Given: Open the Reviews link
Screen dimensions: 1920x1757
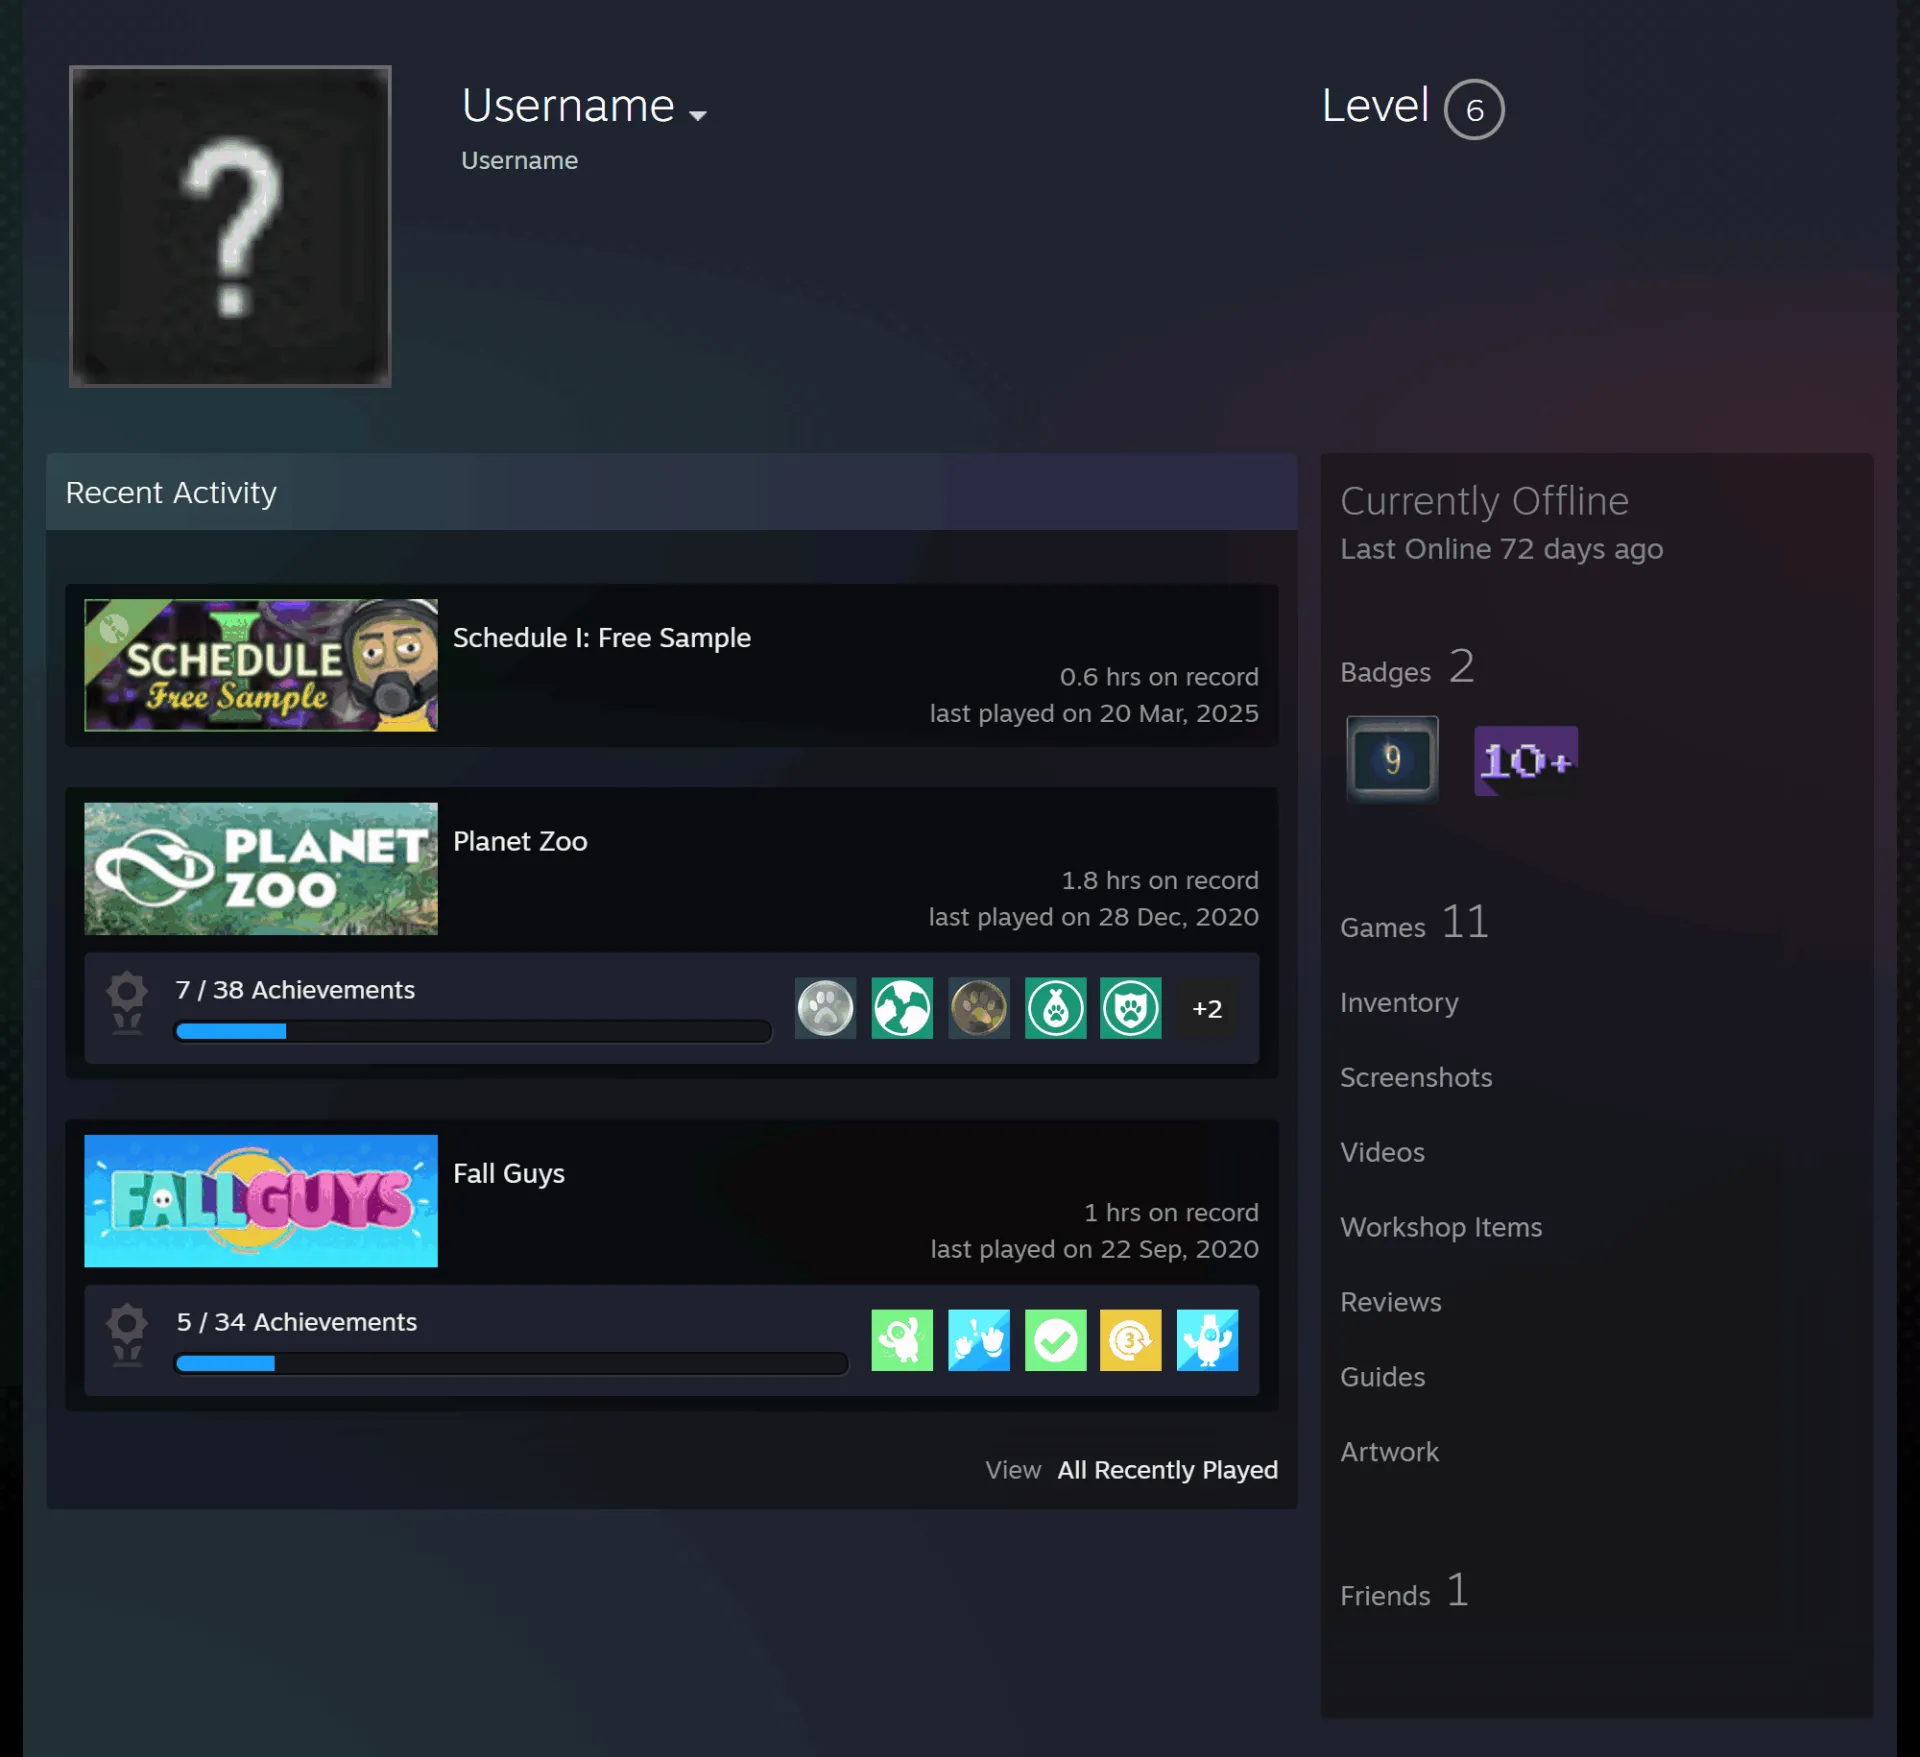Looking at the screenshot, I should pos(1390,1302).
